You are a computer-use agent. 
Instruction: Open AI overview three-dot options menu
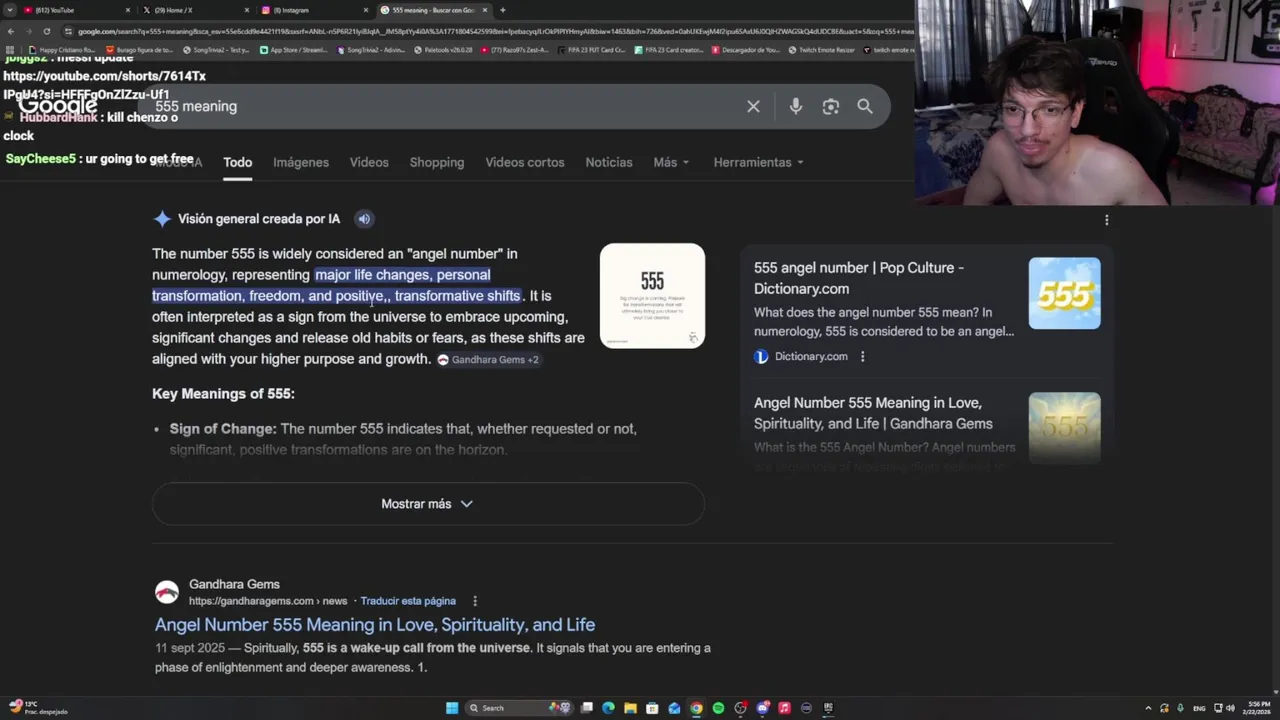point(1106,219)
